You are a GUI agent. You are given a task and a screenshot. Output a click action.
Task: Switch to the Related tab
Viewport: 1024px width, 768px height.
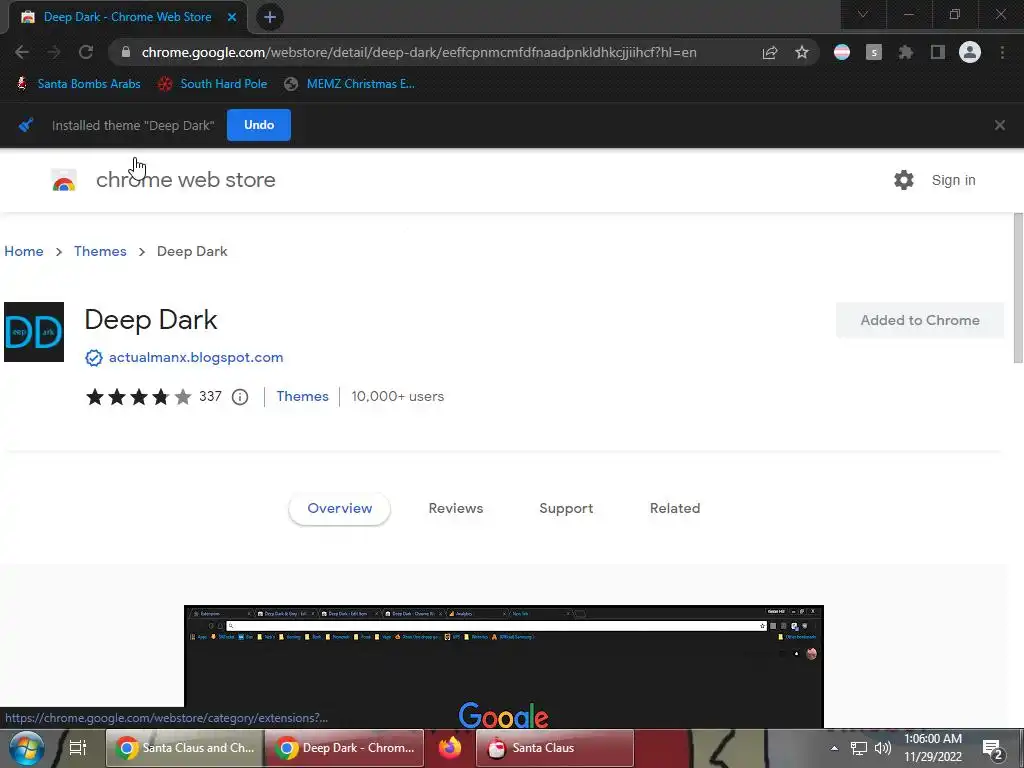pos(675,509)
